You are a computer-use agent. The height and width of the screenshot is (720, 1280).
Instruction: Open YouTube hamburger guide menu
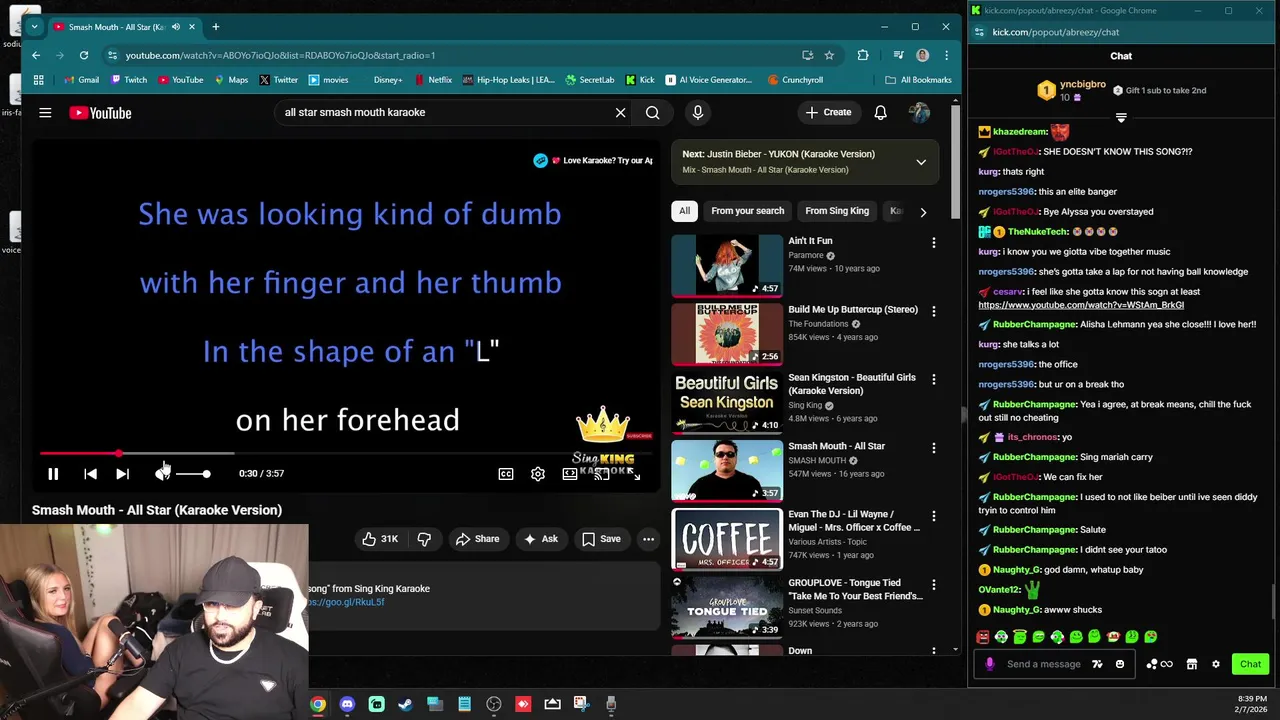45,113
